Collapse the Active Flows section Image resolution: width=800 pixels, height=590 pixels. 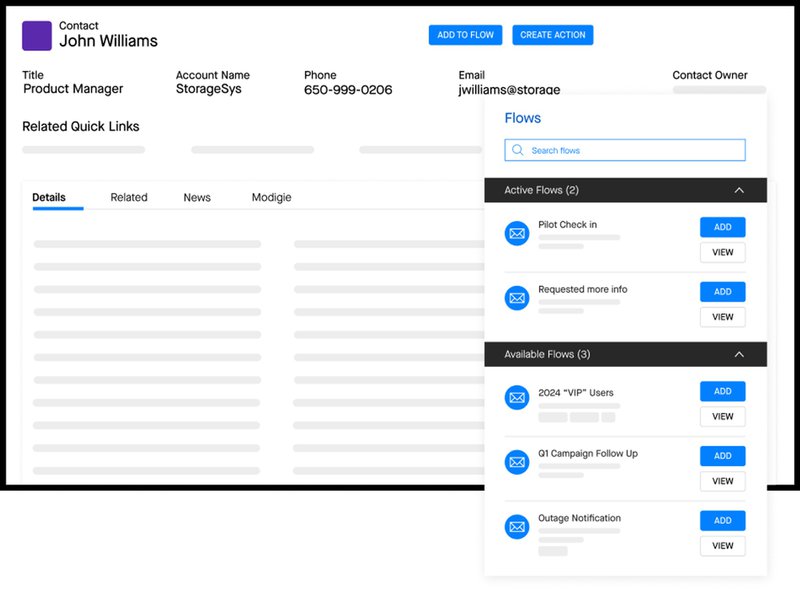(x=739, y=190)
